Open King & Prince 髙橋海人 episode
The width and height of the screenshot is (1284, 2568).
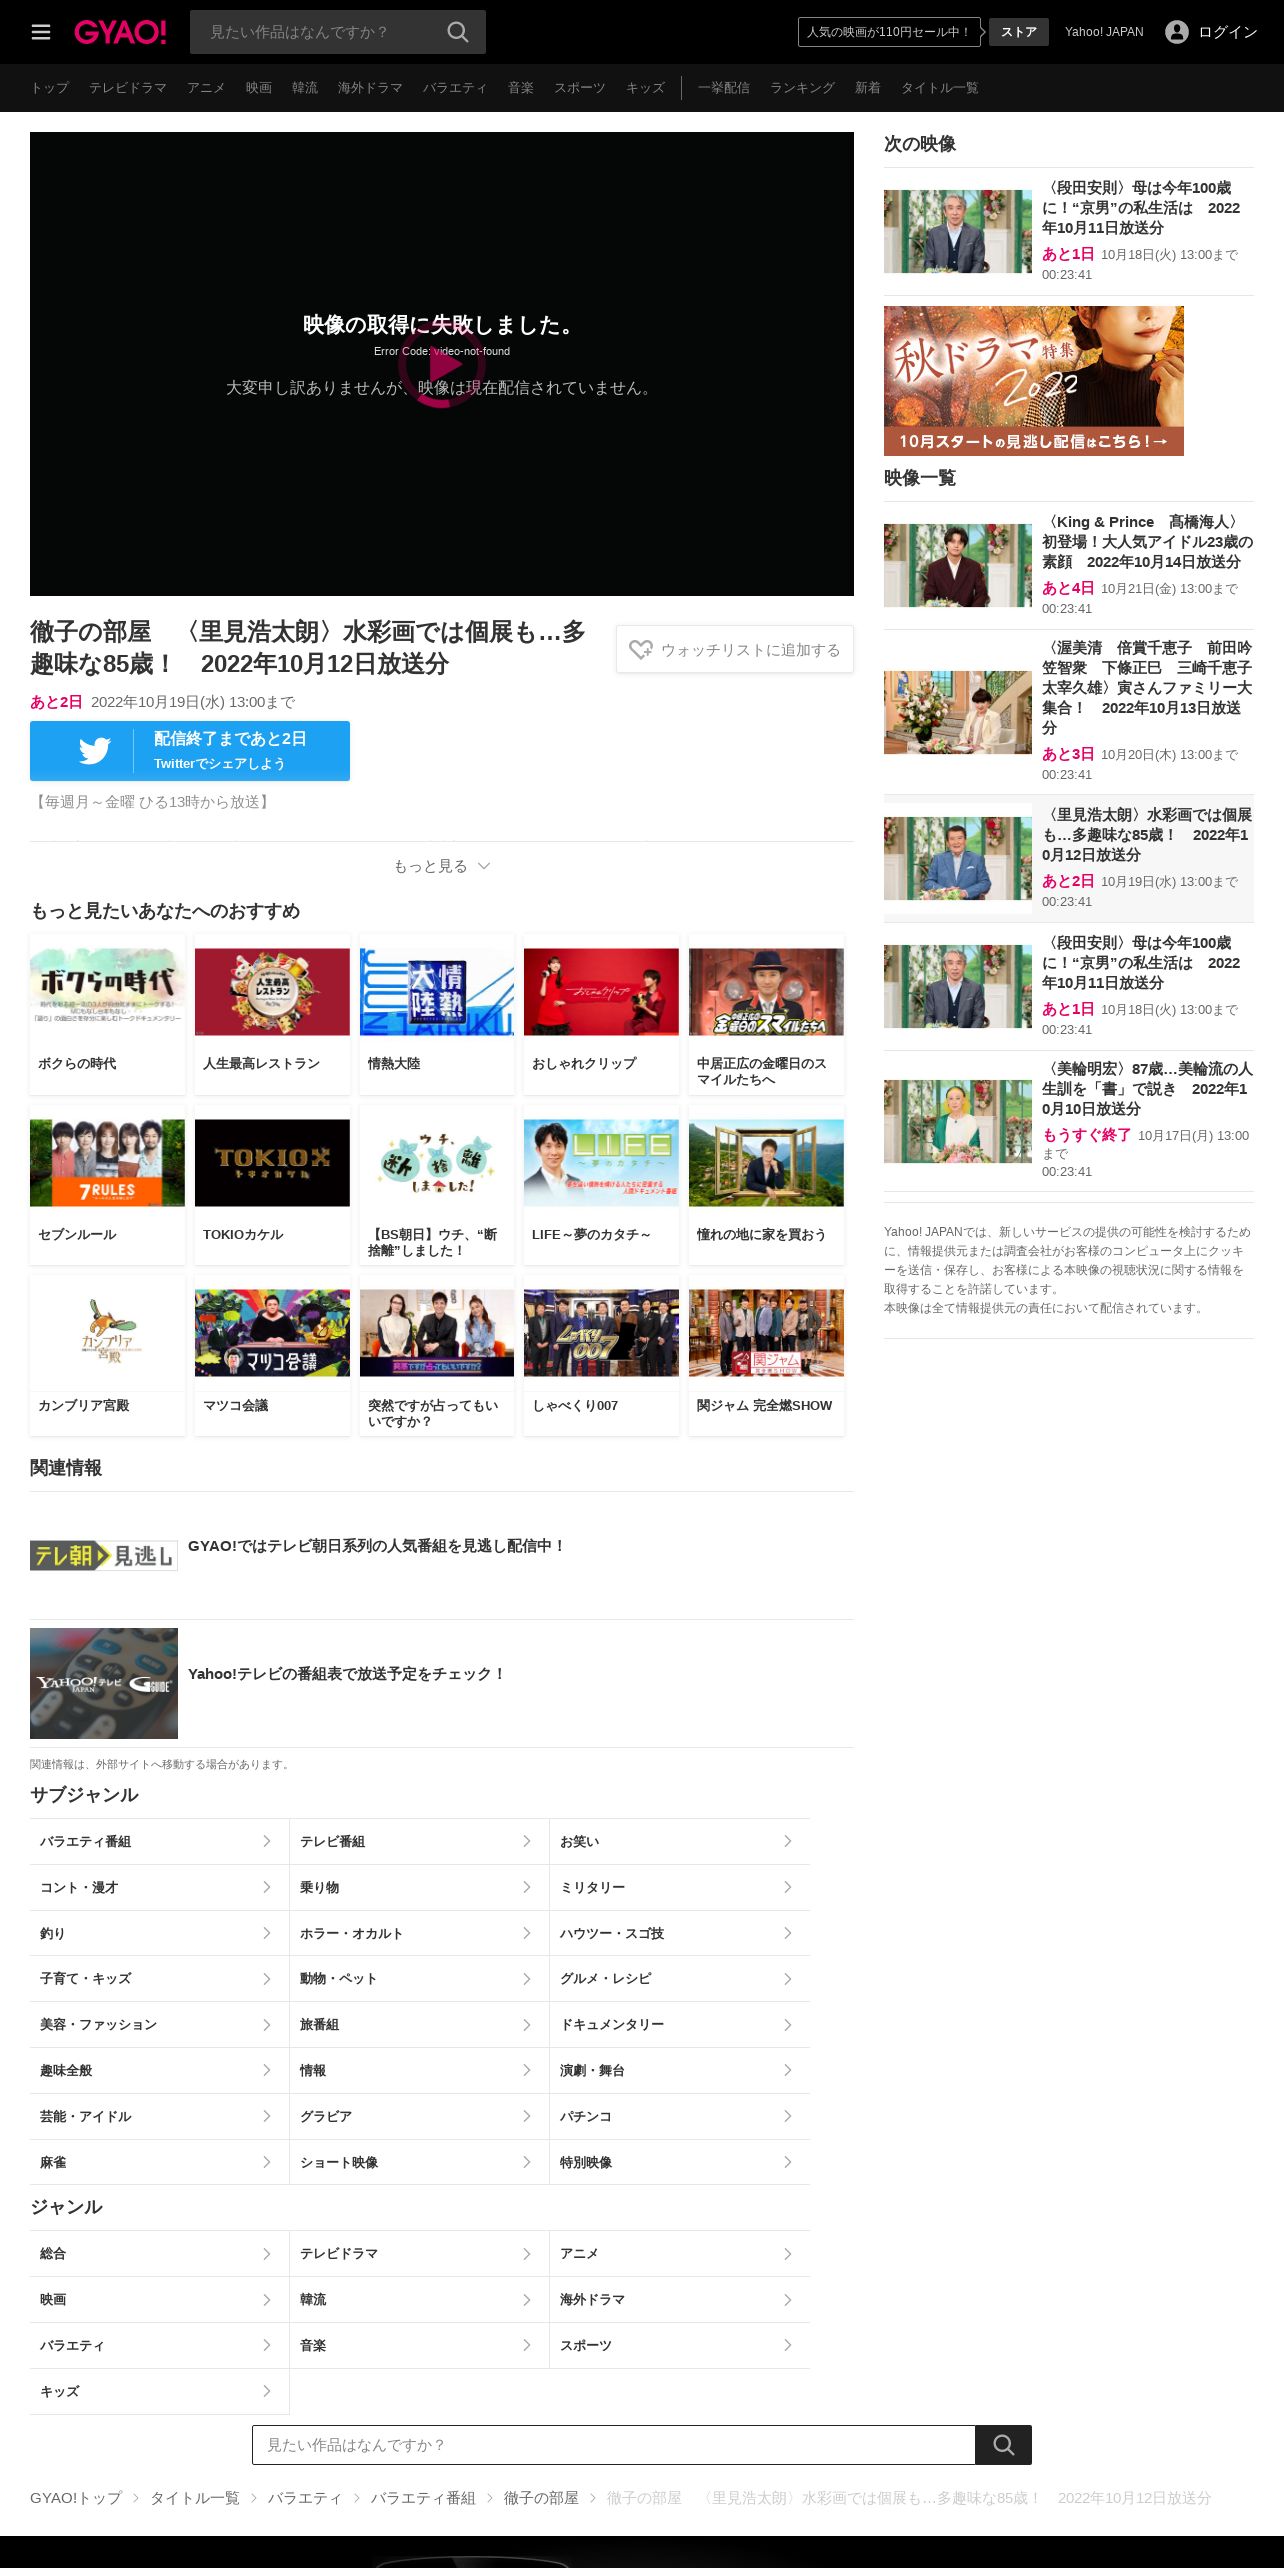(1069, 565)
